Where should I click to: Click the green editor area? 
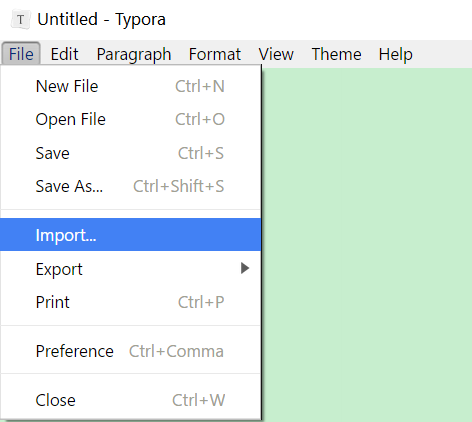point(367,245)
